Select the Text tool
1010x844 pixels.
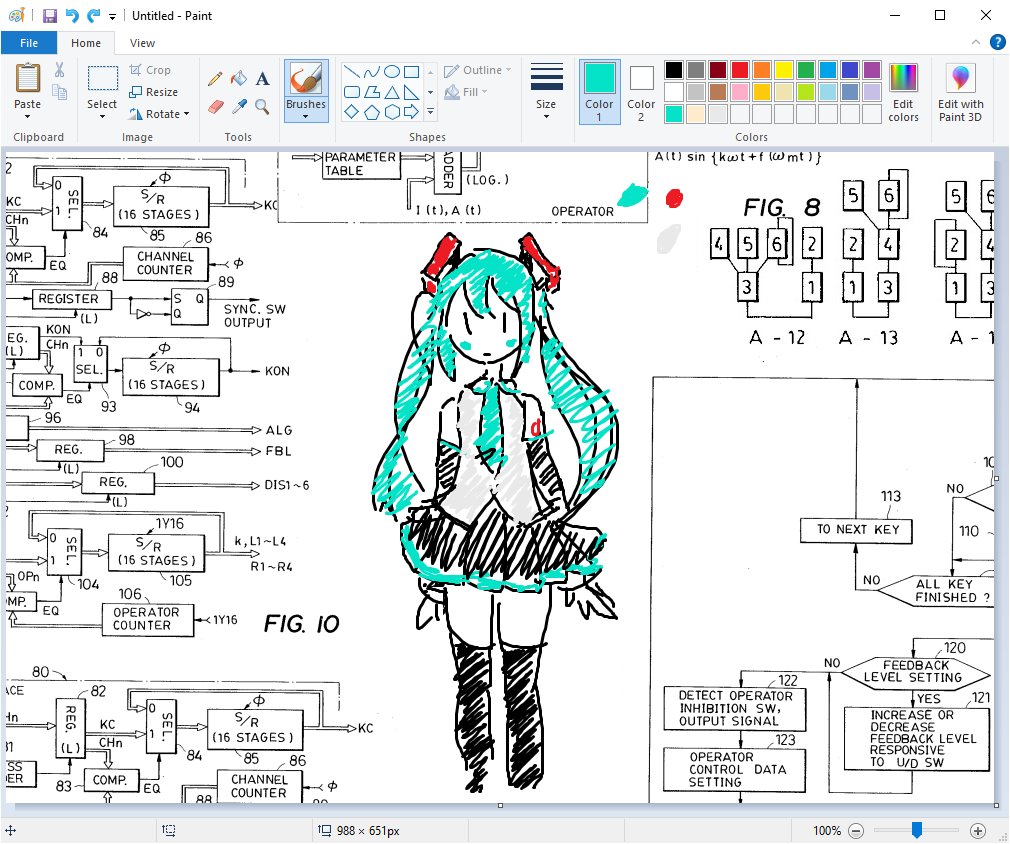click(x=262, y=79)
